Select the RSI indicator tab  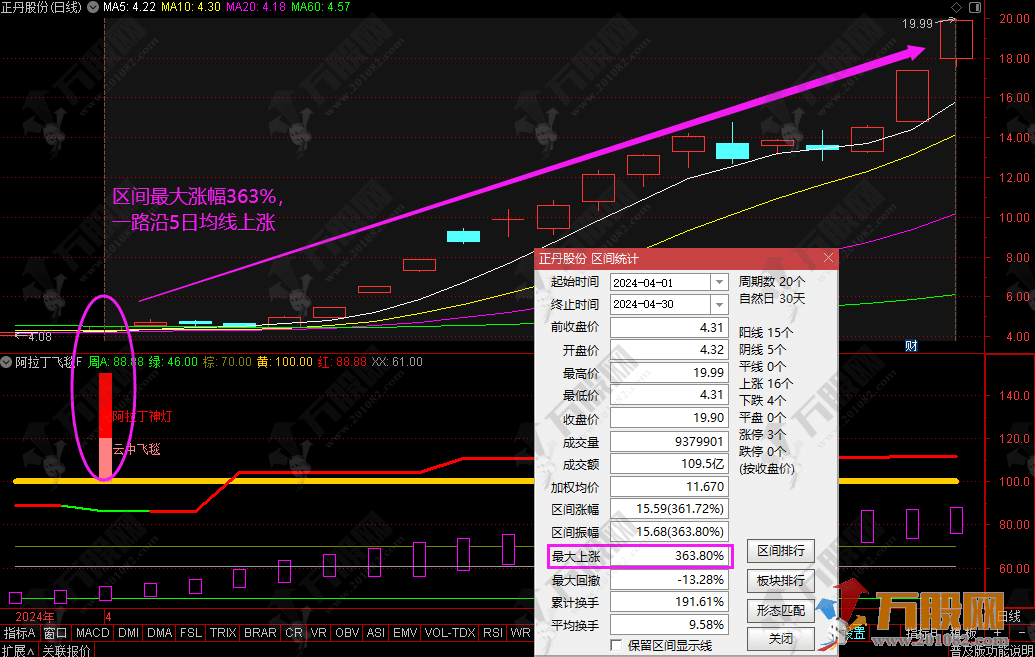click(492, 633)
